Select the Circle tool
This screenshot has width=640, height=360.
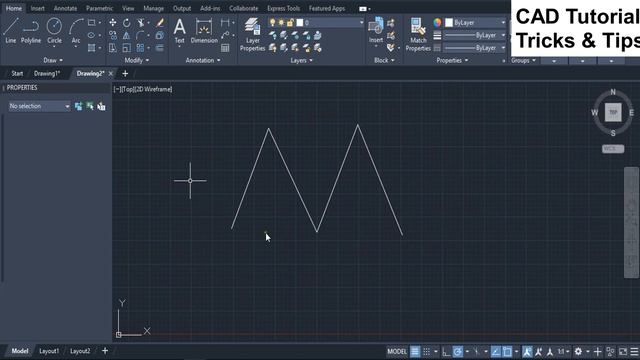pyautogui.click(x=54, y=31)
